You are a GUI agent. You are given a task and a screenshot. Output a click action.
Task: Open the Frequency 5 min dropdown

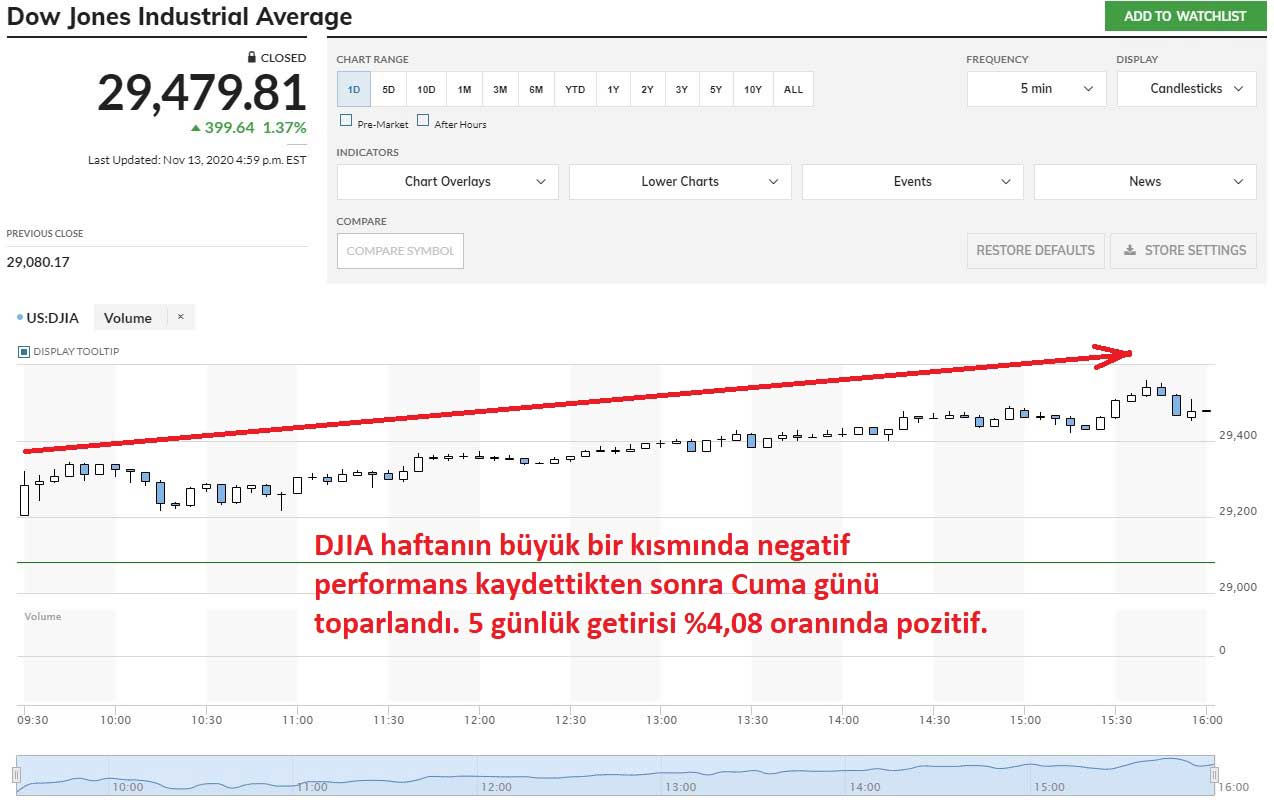(1036, 89)
